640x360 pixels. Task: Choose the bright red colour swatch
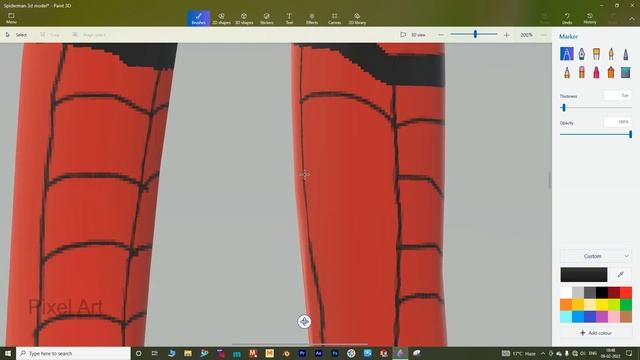click(x=626, y=293)
